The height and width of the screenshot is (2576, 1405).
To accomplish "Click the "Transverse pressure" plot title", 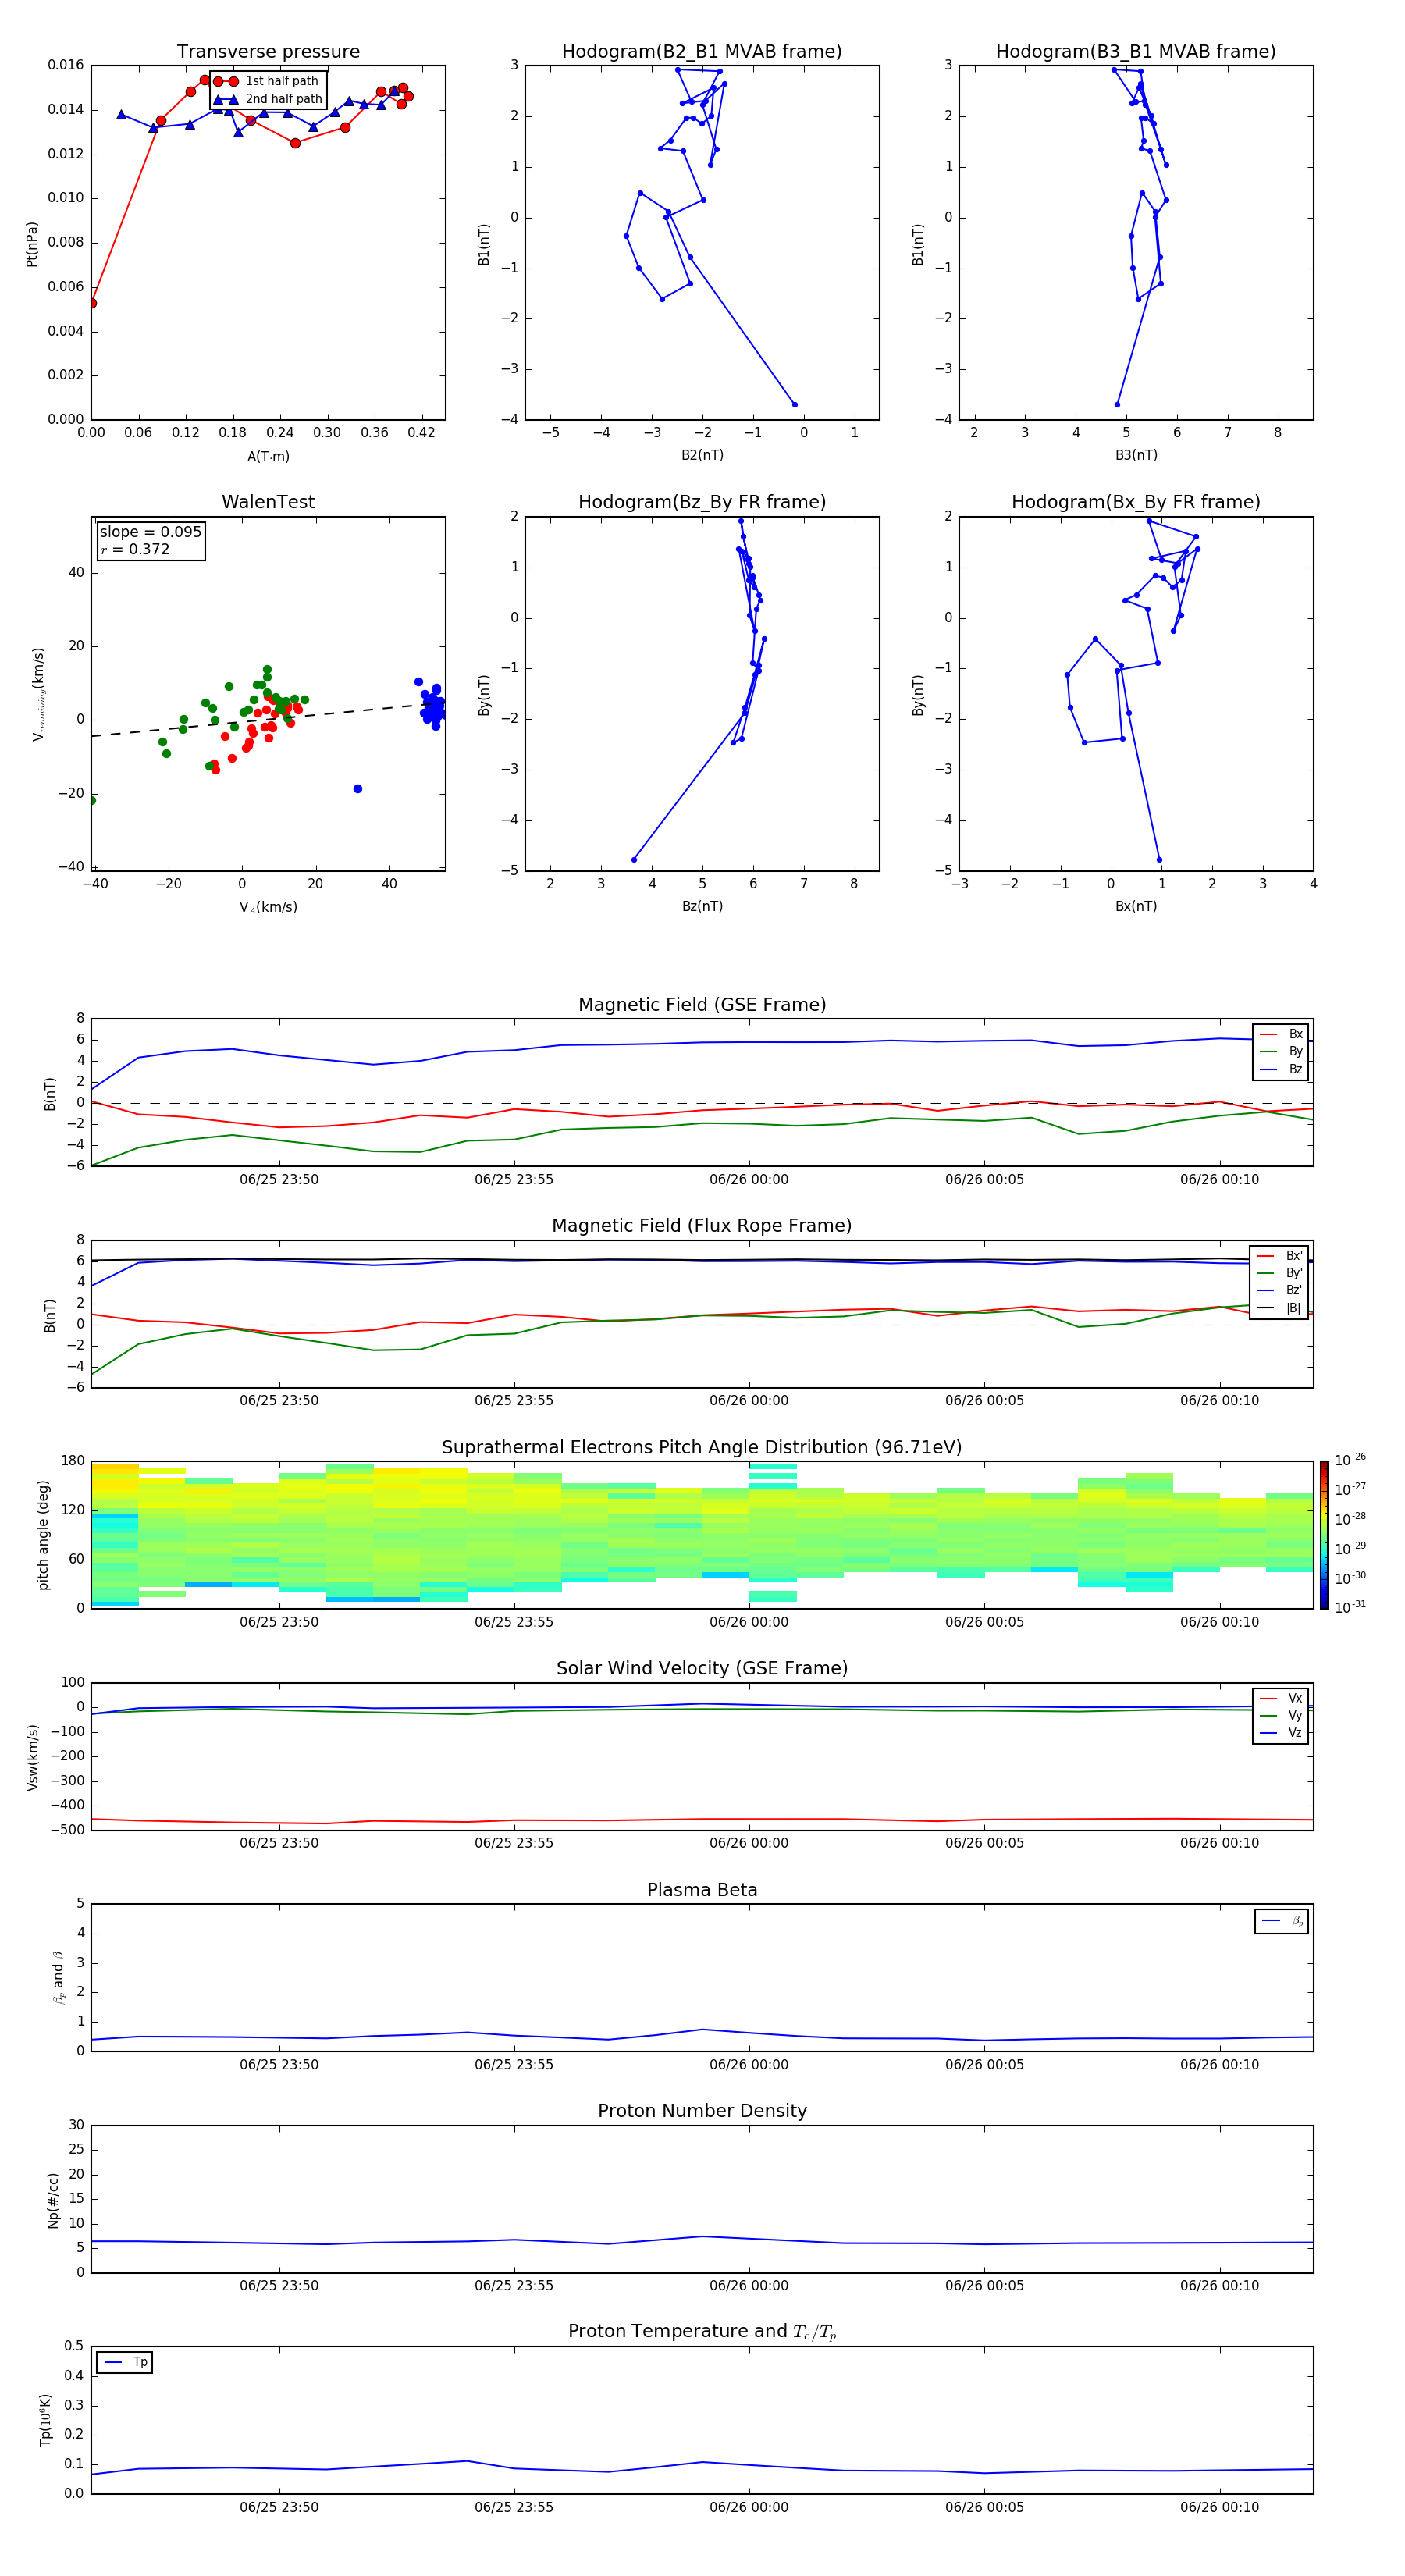I will coord(268,52).
